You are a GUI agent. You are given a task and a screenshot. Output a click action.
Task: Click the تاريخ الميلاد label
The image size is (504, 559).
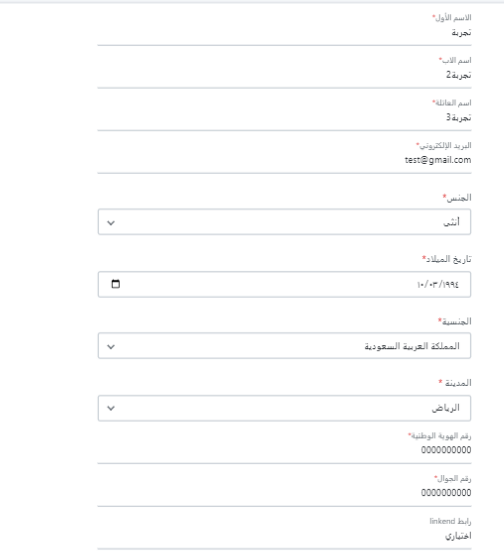(x=448, y=259)
